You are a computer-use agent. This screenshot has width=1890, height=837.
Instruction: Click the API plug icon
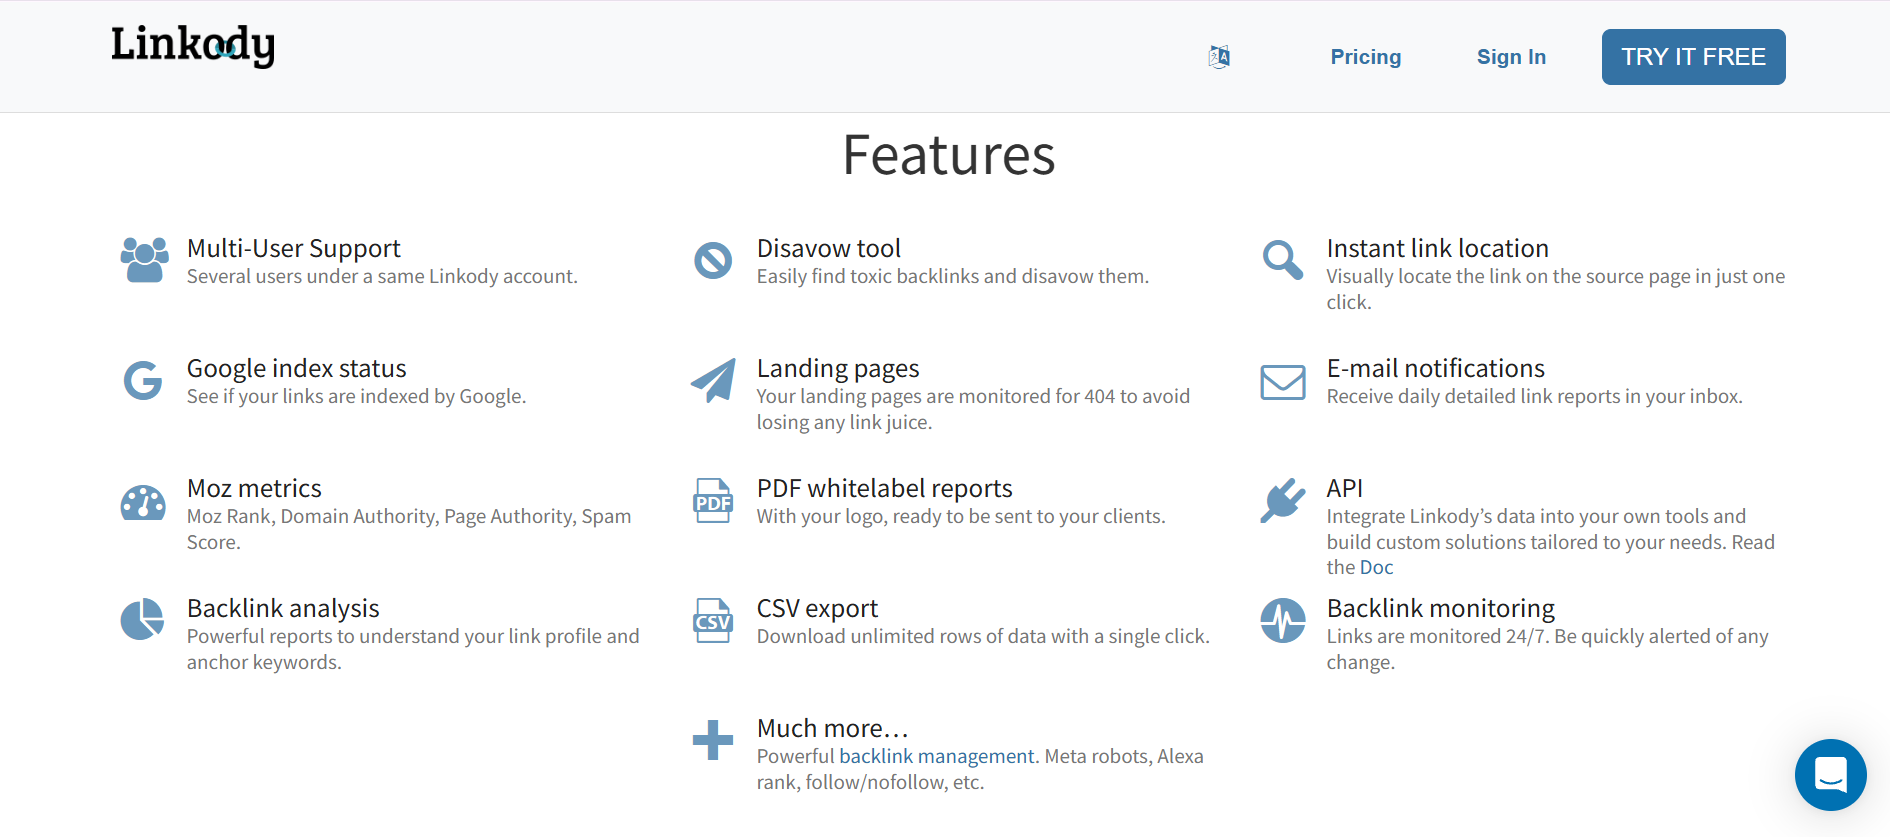[1282, 501]
